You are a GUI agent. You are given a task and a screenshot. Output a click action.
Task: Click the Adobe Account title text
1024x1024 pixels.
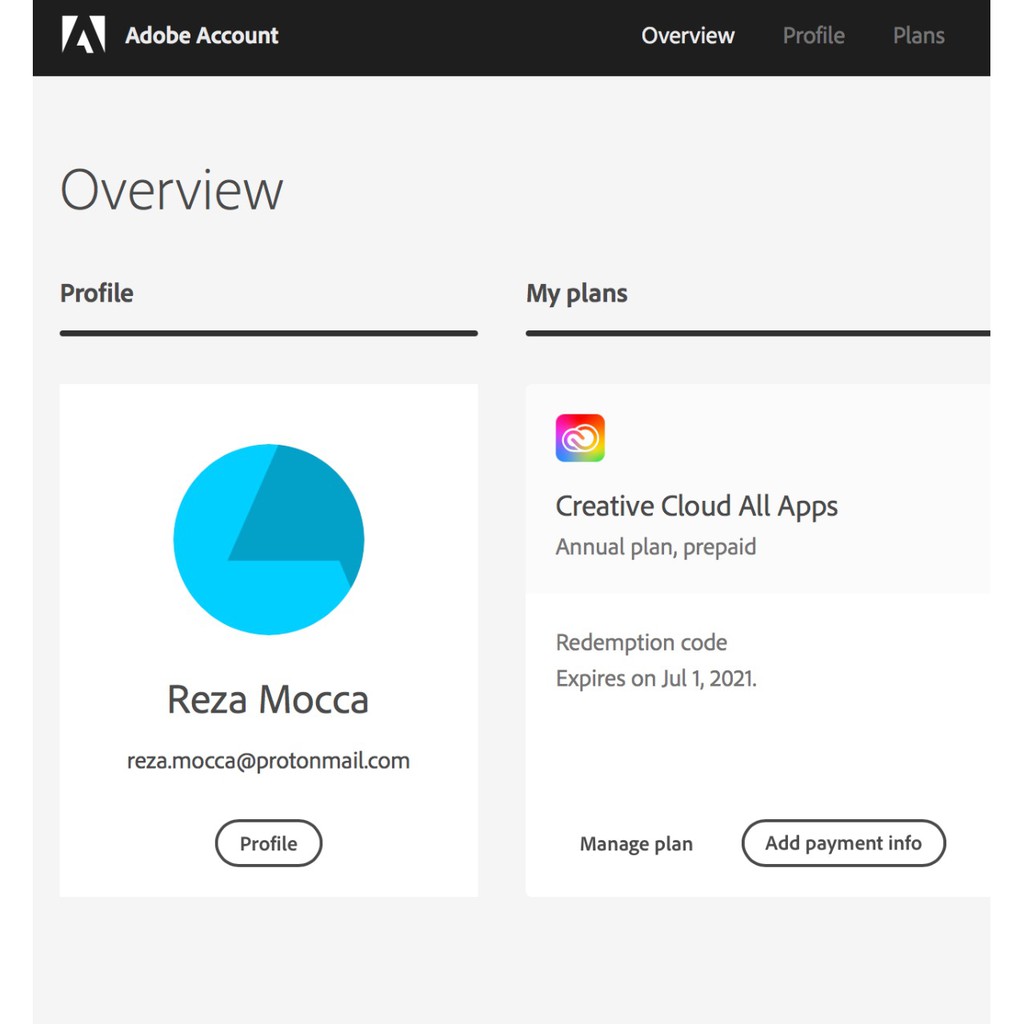tap(202, 36)
